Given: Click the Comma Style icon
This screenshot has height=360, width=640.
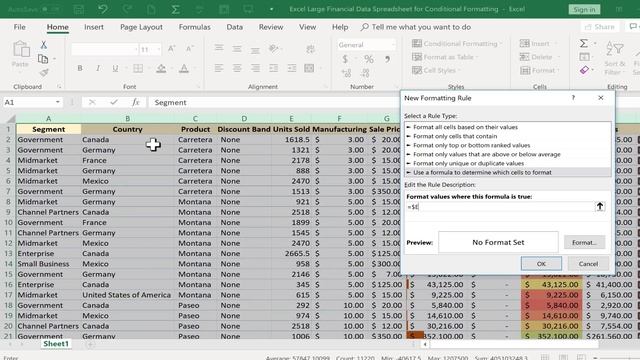Looking at the screenshot, I should [387, 59].
